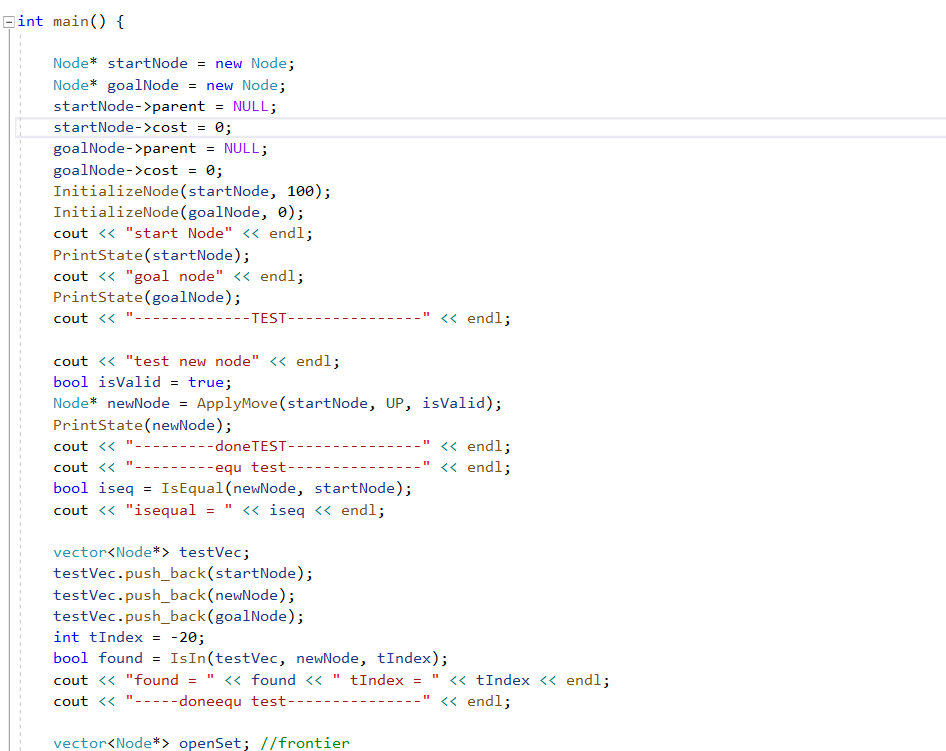Place cursor on startNode->cost assignment
Viewport: 946px width, 751px height.
140,127
